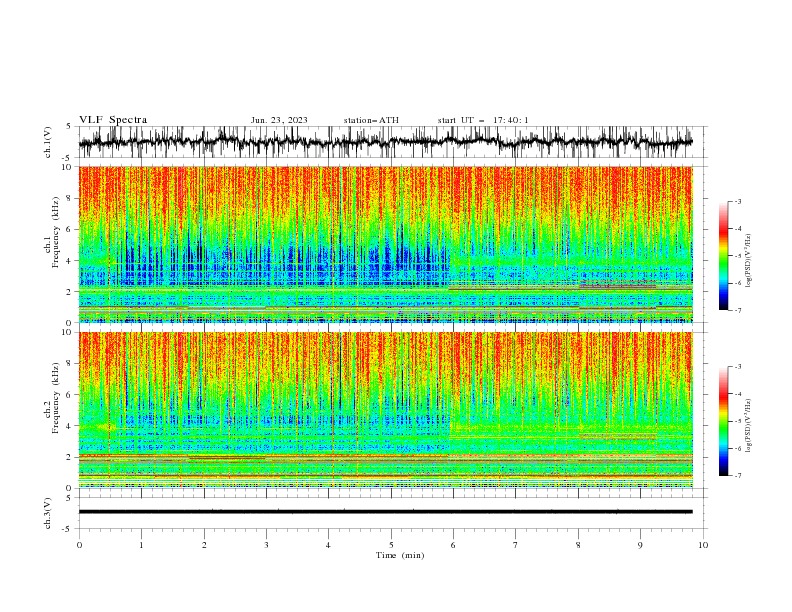Click ch.1 frequency tick label "4"

coord(70,261)
